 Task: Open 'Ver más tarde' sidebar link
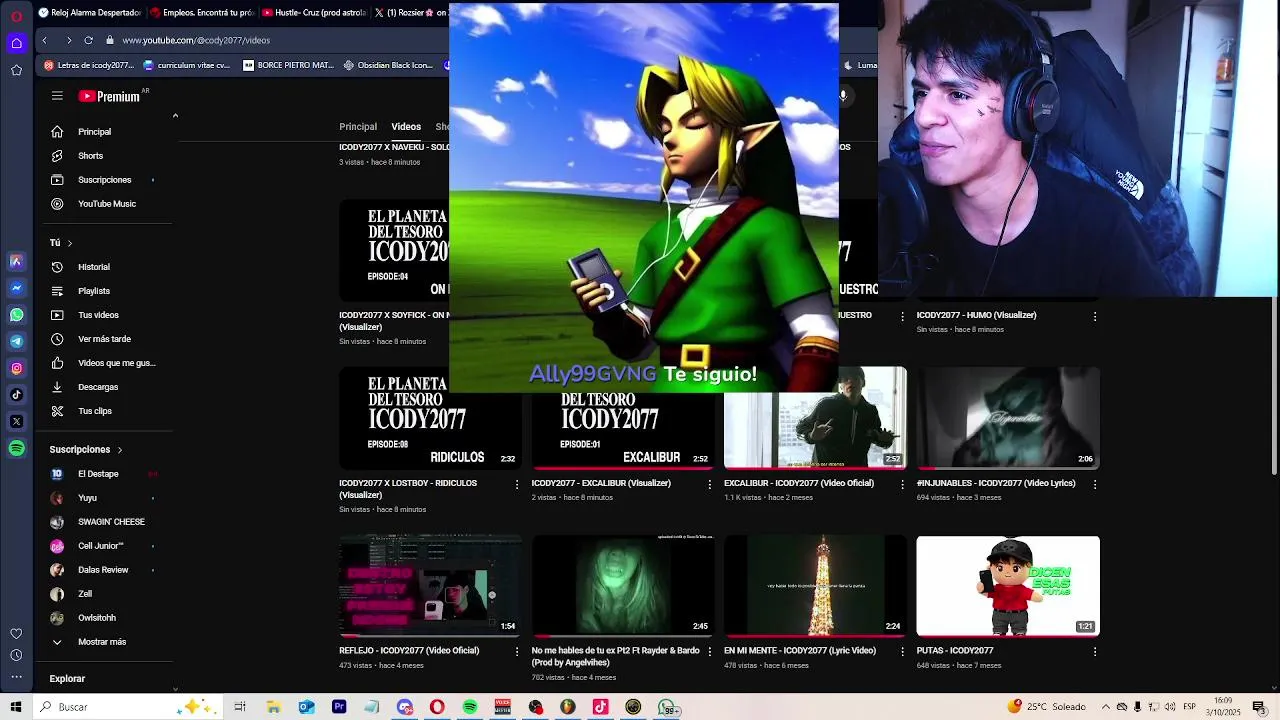click(x=105, y=339)
